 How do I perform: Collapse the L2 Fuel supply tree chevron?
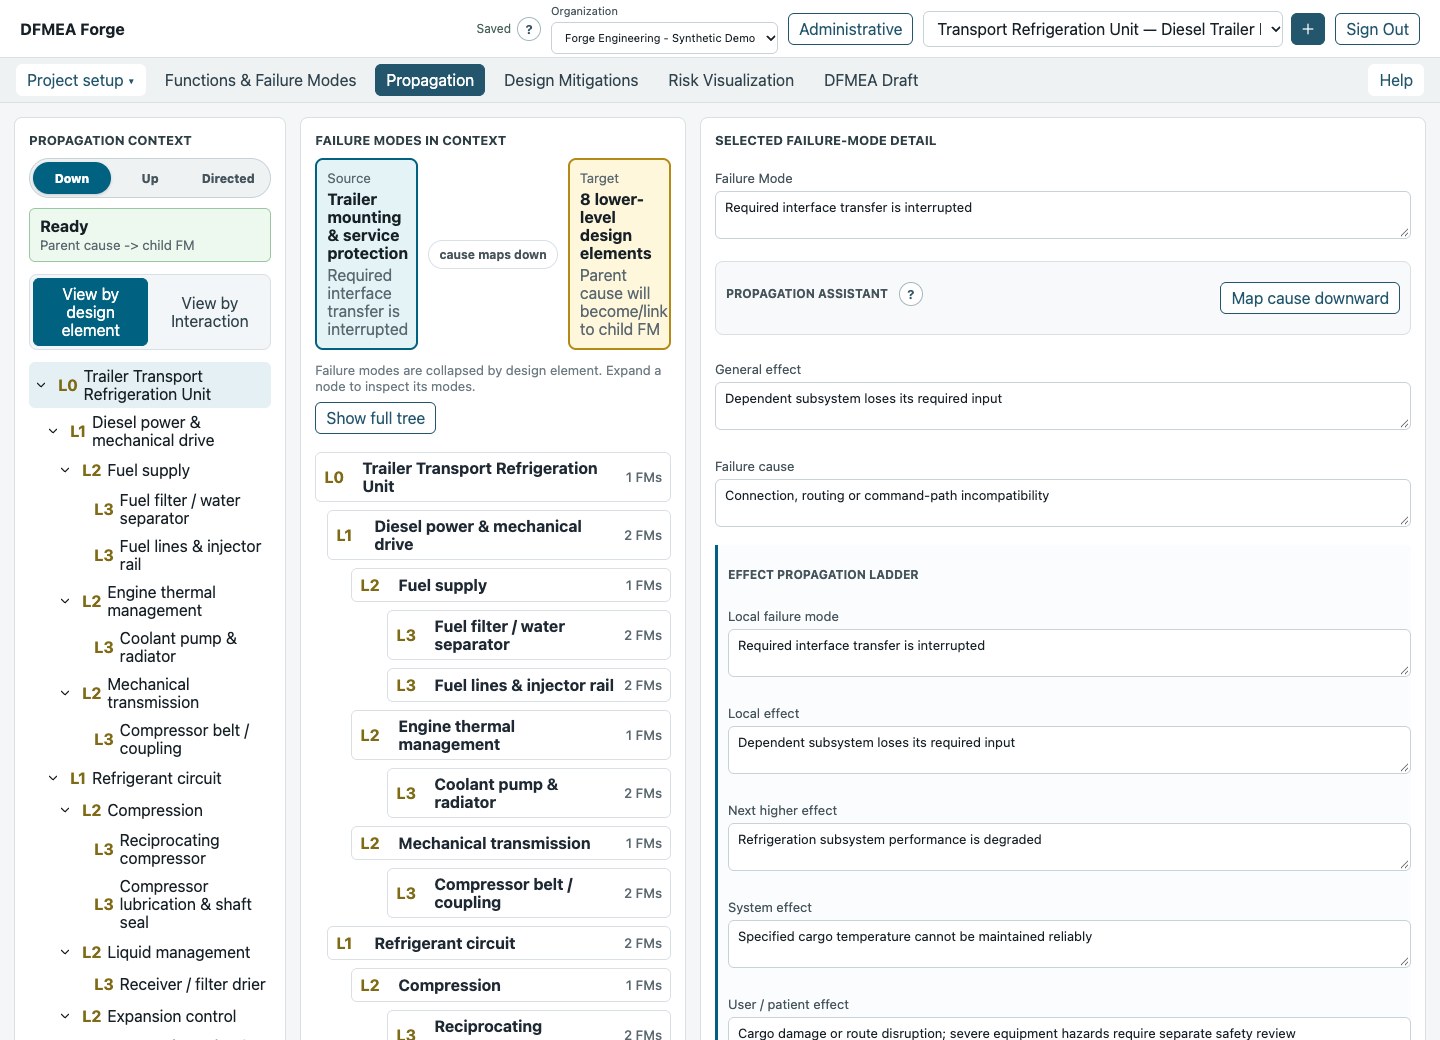pos(65,470)
